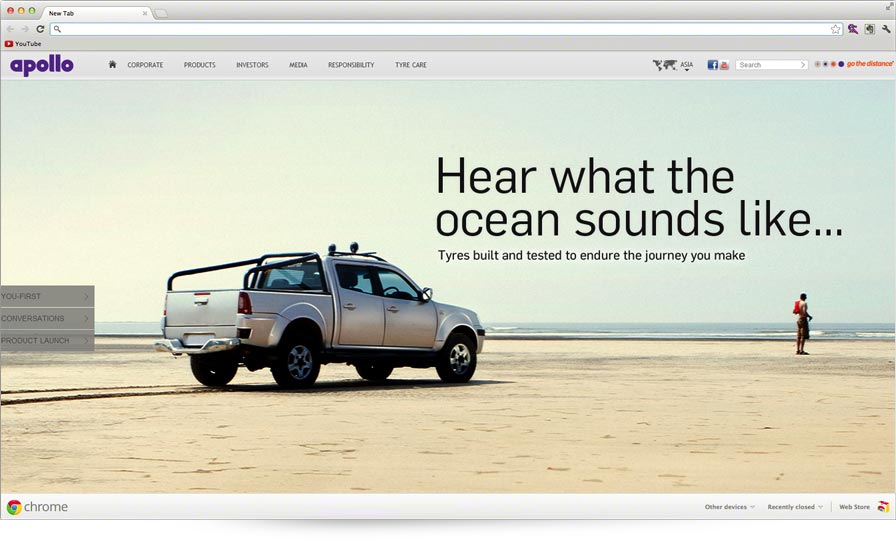The height and width of the screenshot is (550, 896).
Task: Open the Other devices dropdown
Action: pos(729,507)
